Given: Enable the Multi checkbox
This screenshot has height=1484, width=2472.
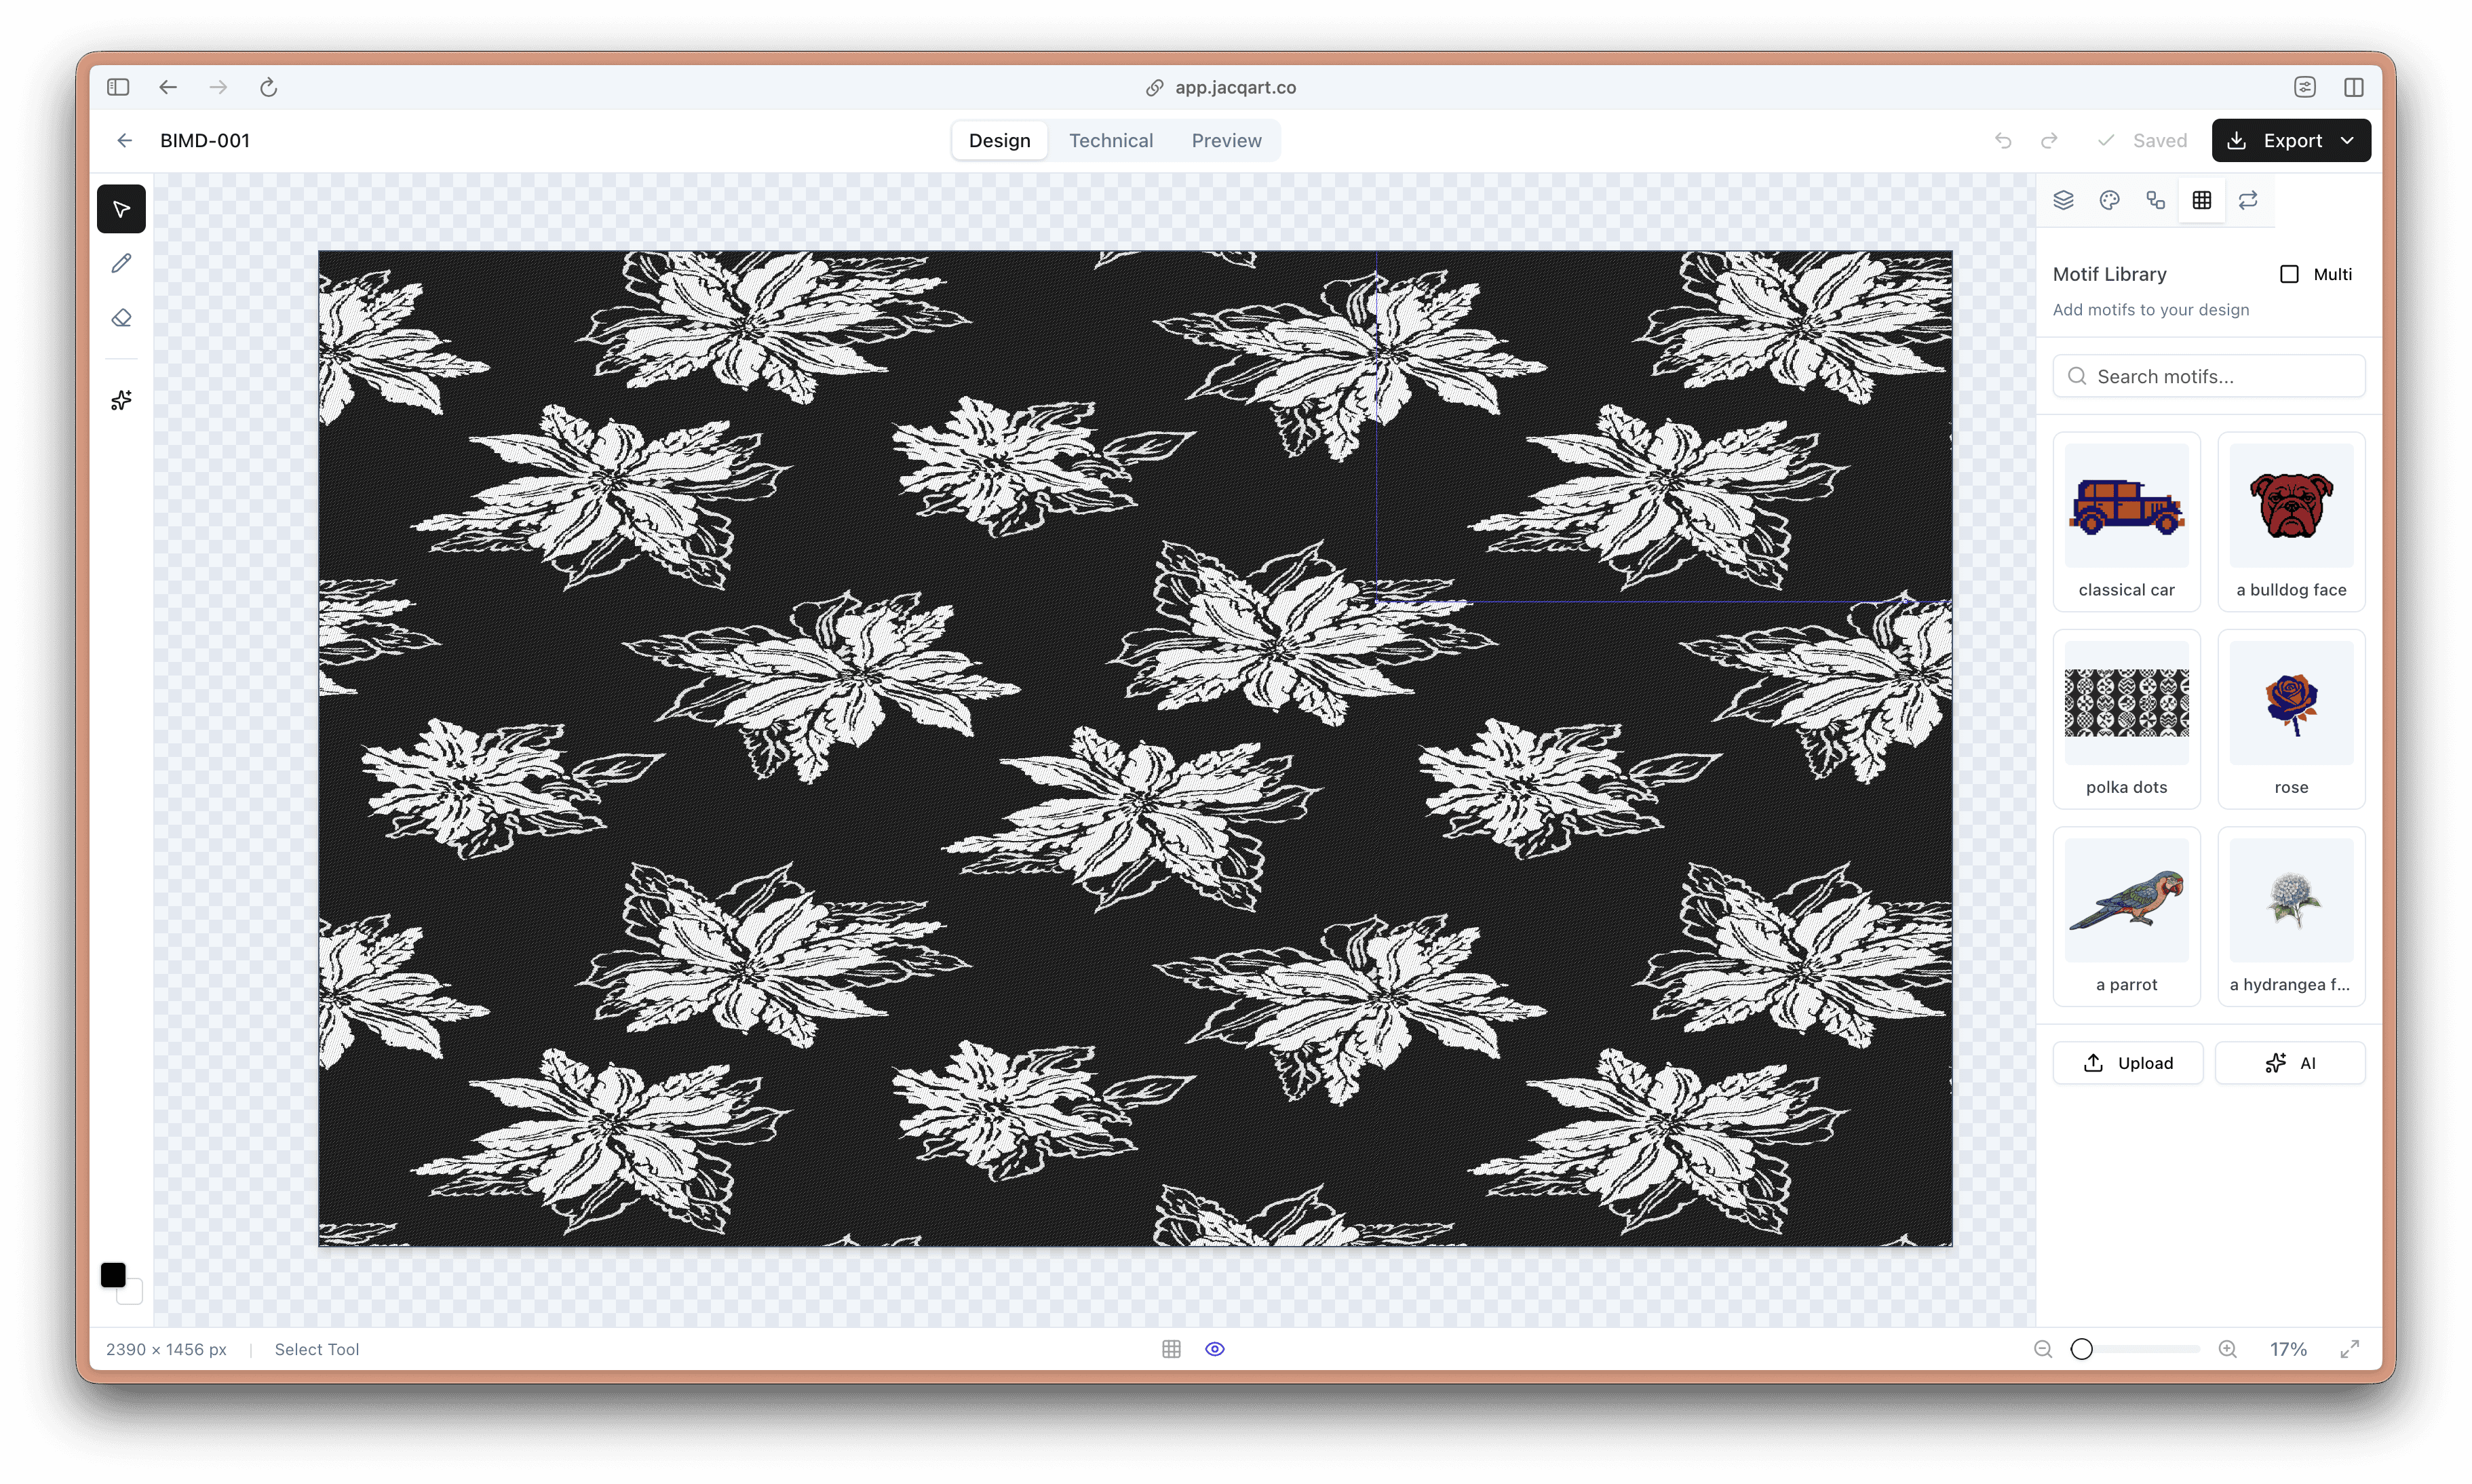Looking at the screenshot, I should point(2288,274).
